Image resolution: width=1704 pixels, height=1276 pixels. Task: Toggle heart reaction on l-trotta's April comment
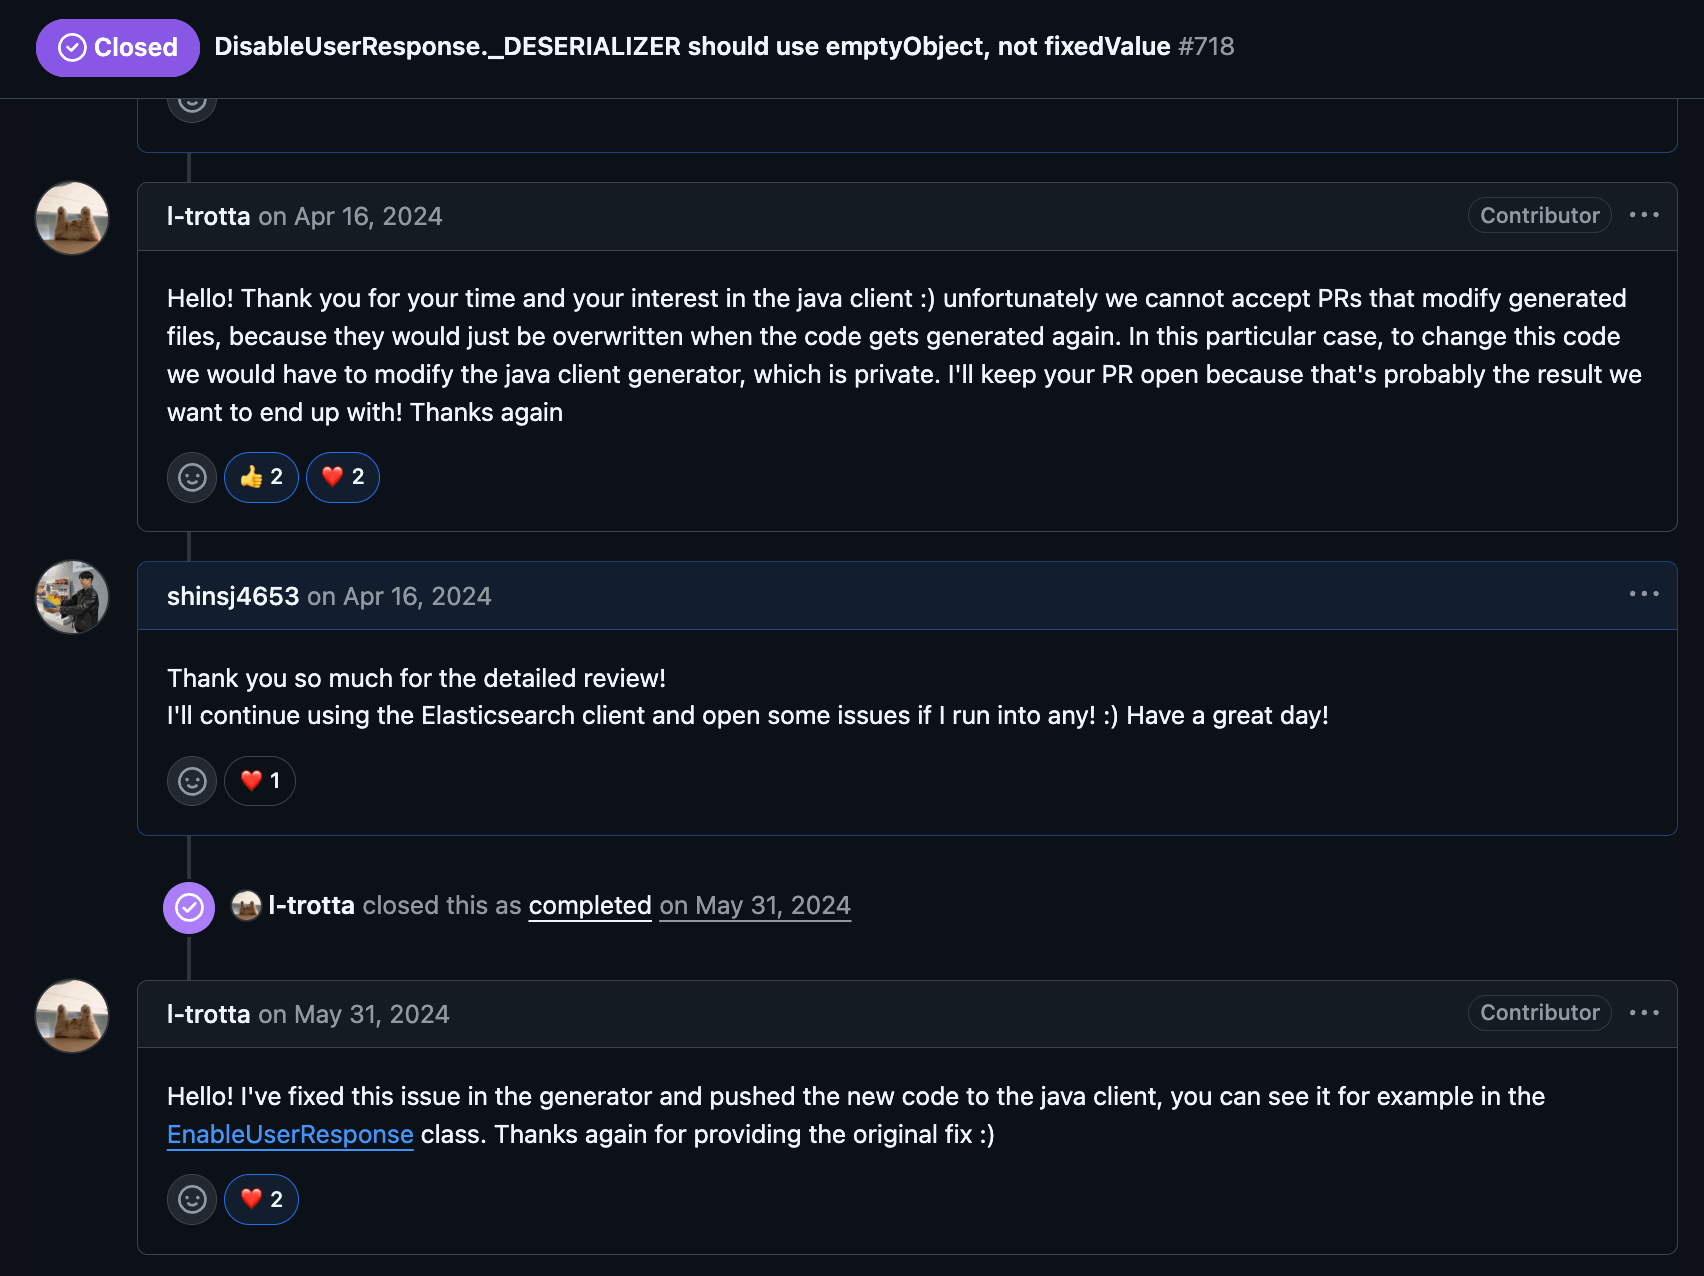tap(343, 477)
